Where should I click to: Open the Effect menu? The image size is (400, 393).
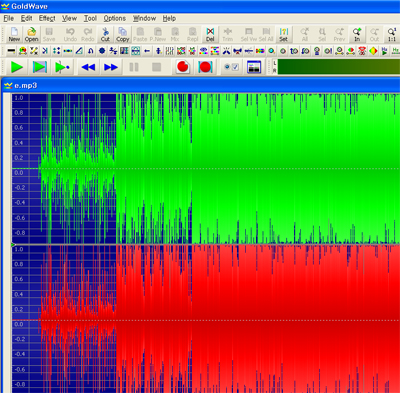tap(47, 18)
